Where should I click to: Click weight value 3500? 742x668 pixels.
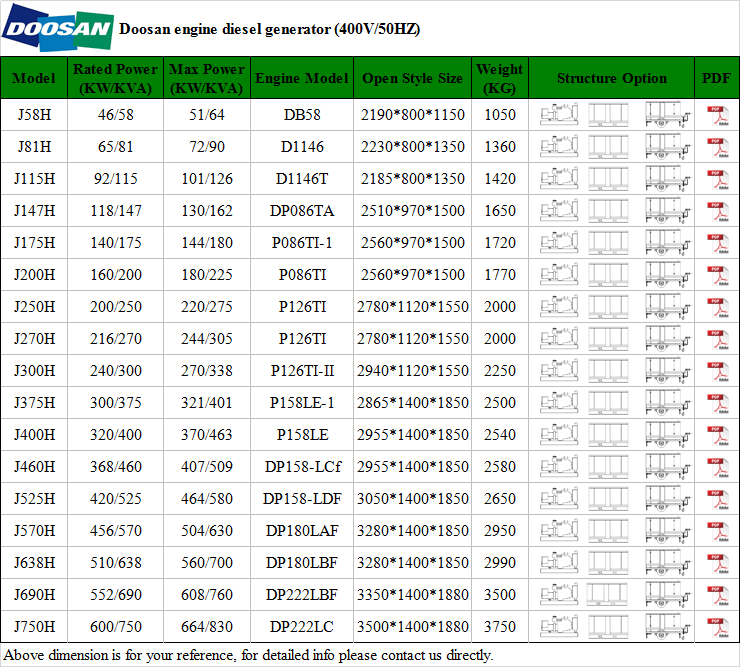[x=500, y=595]
